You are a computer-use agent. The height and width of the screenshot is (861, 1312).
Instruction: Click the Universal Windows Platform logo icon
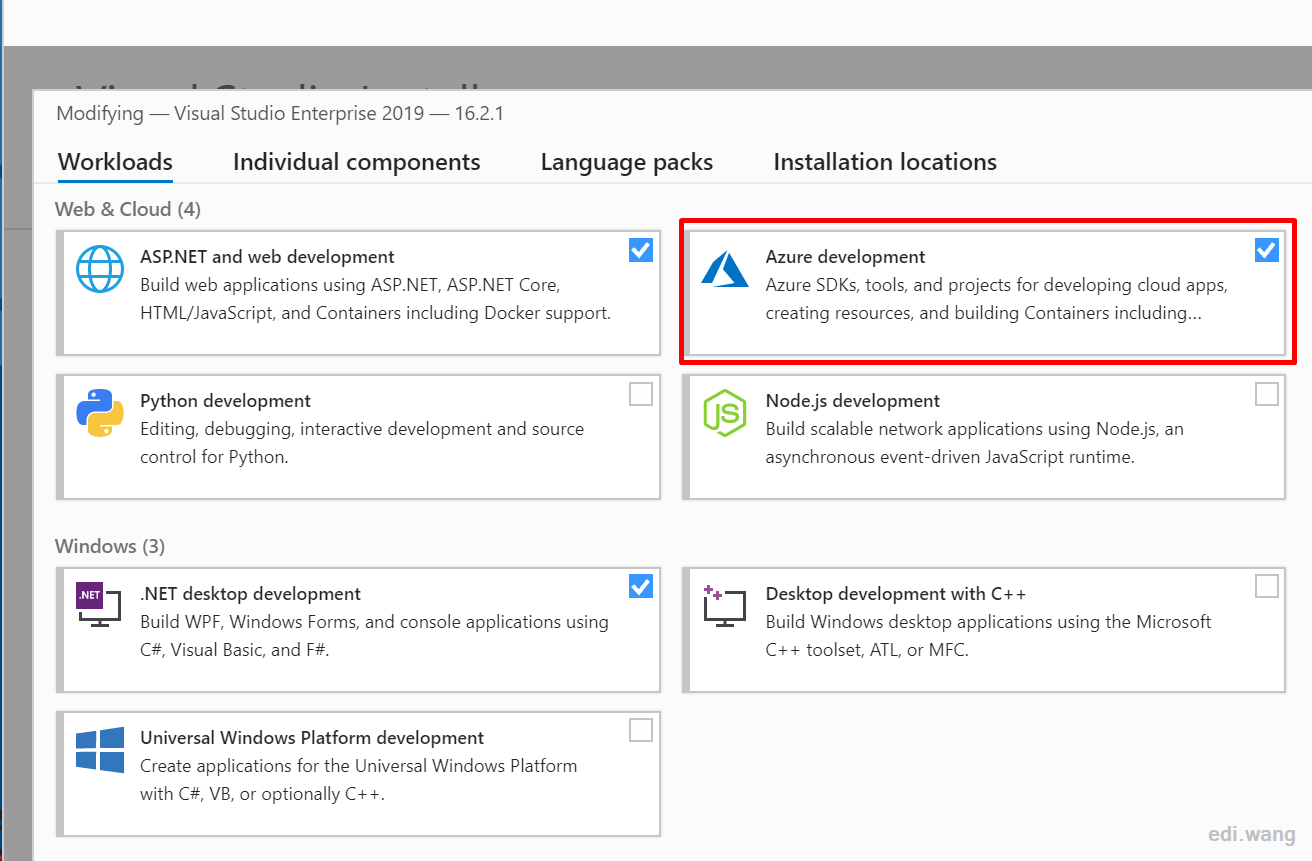100,750
